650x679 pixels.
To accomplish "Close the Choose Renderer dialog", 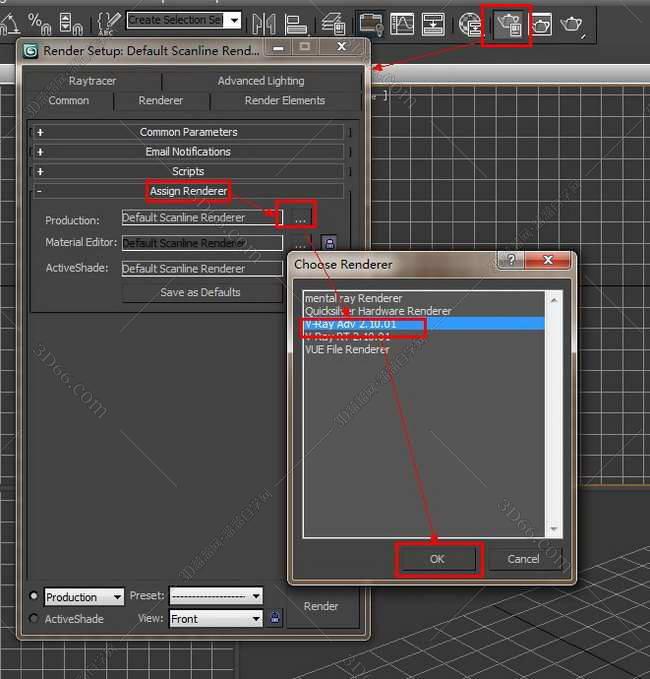I will coord(548,260).
